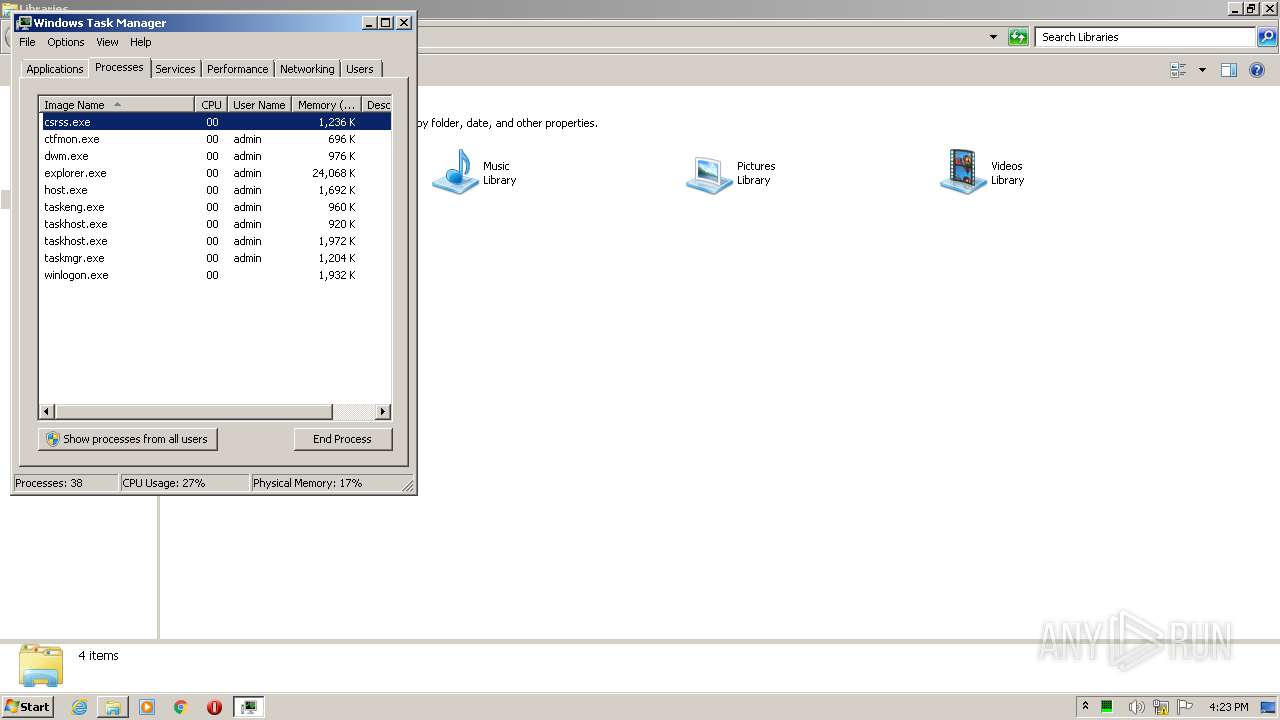Screen dimensions: 1280x720
Task: Switch to the Applications tab
Action: [54, 69]
